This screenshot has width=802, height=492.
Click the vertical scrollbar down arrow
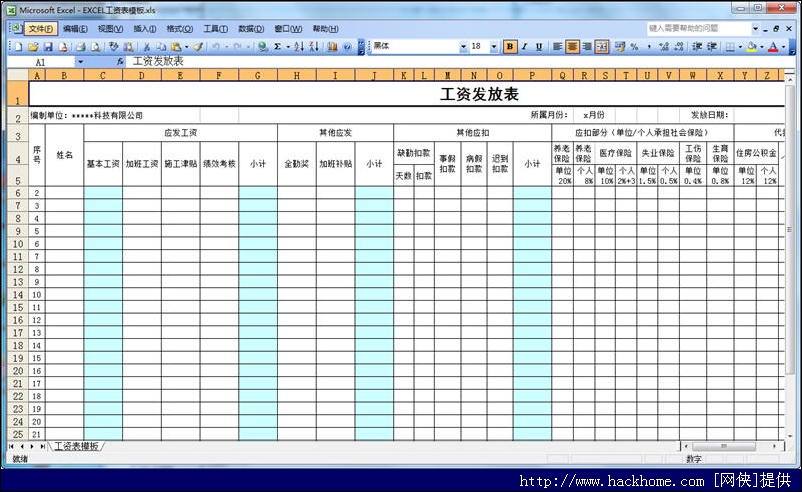[790, 436]
